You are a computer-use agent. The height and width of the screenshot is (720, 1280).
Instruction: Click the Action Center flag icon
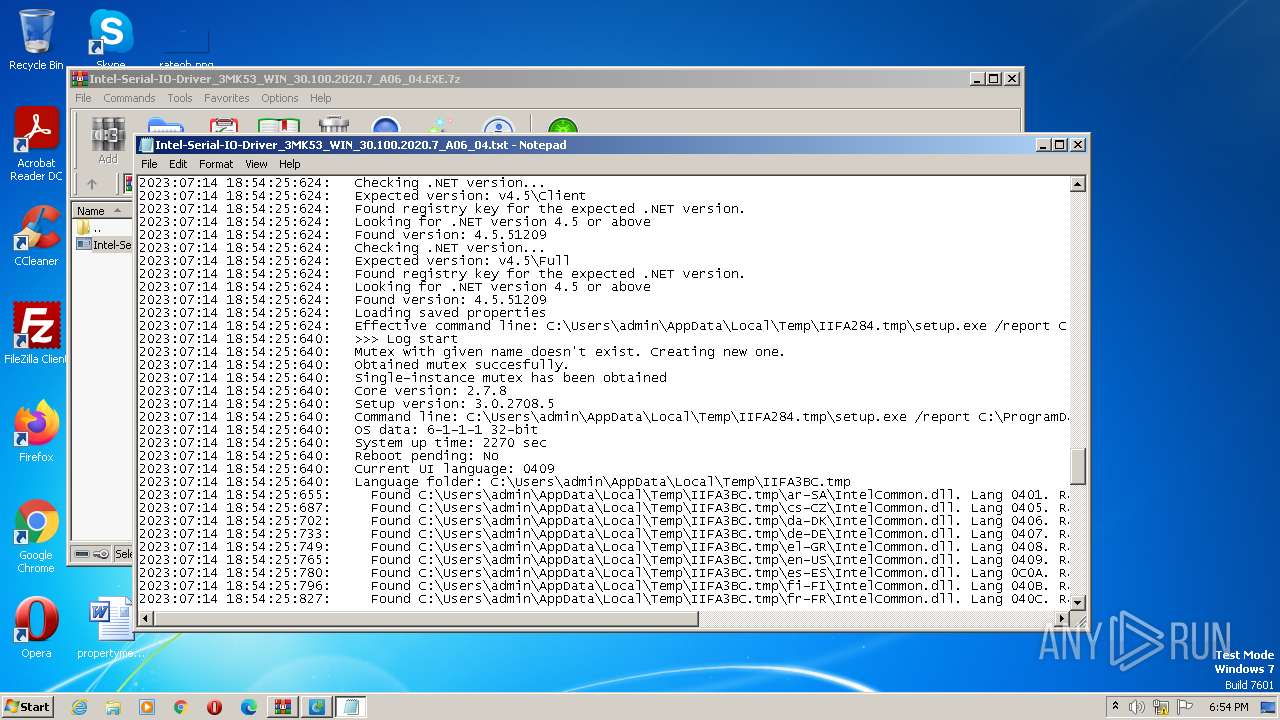(x=1185, y=707)
